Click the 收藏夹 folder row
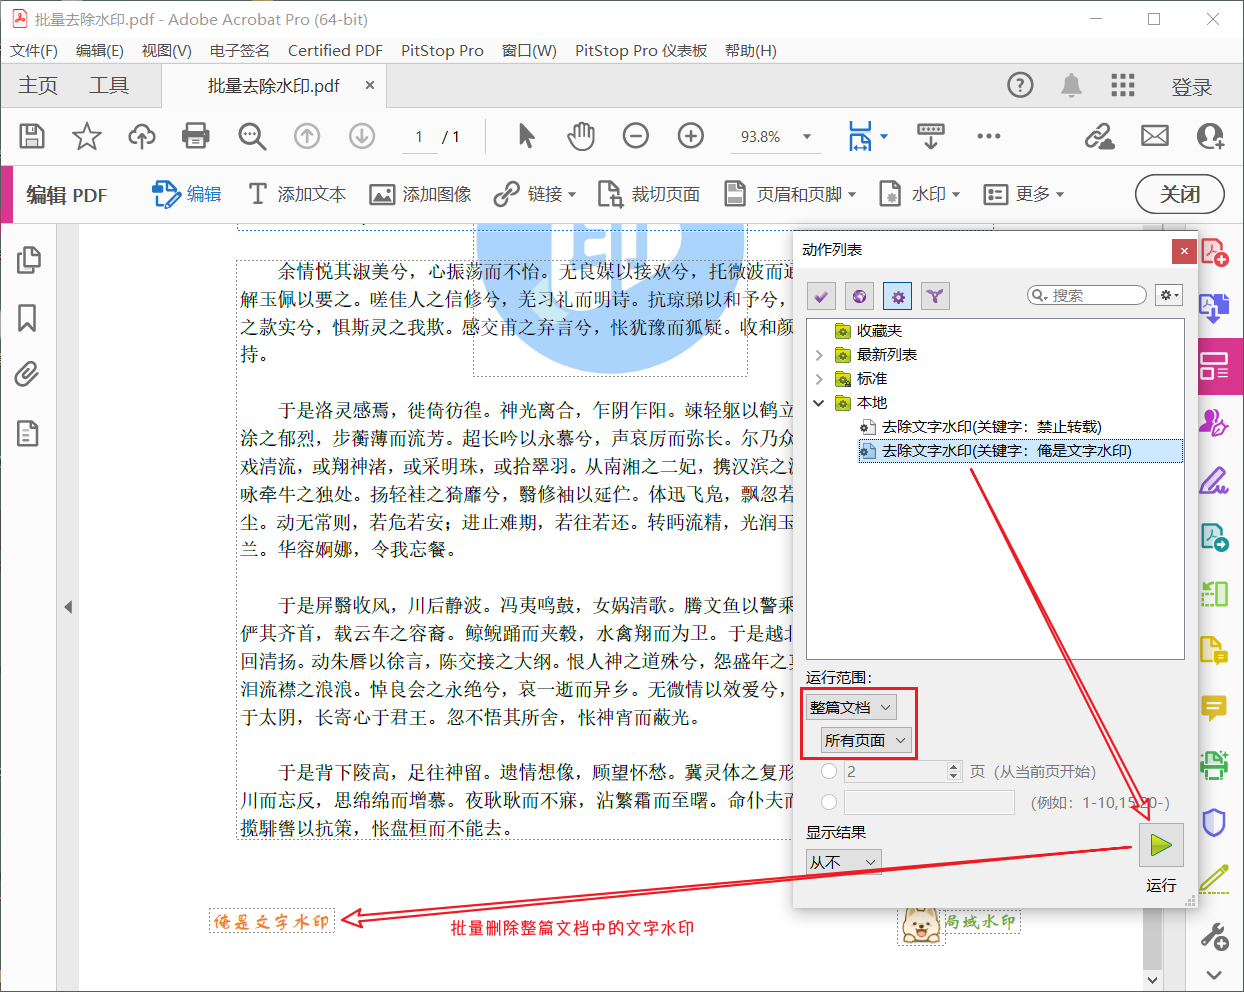 (869, 331)
